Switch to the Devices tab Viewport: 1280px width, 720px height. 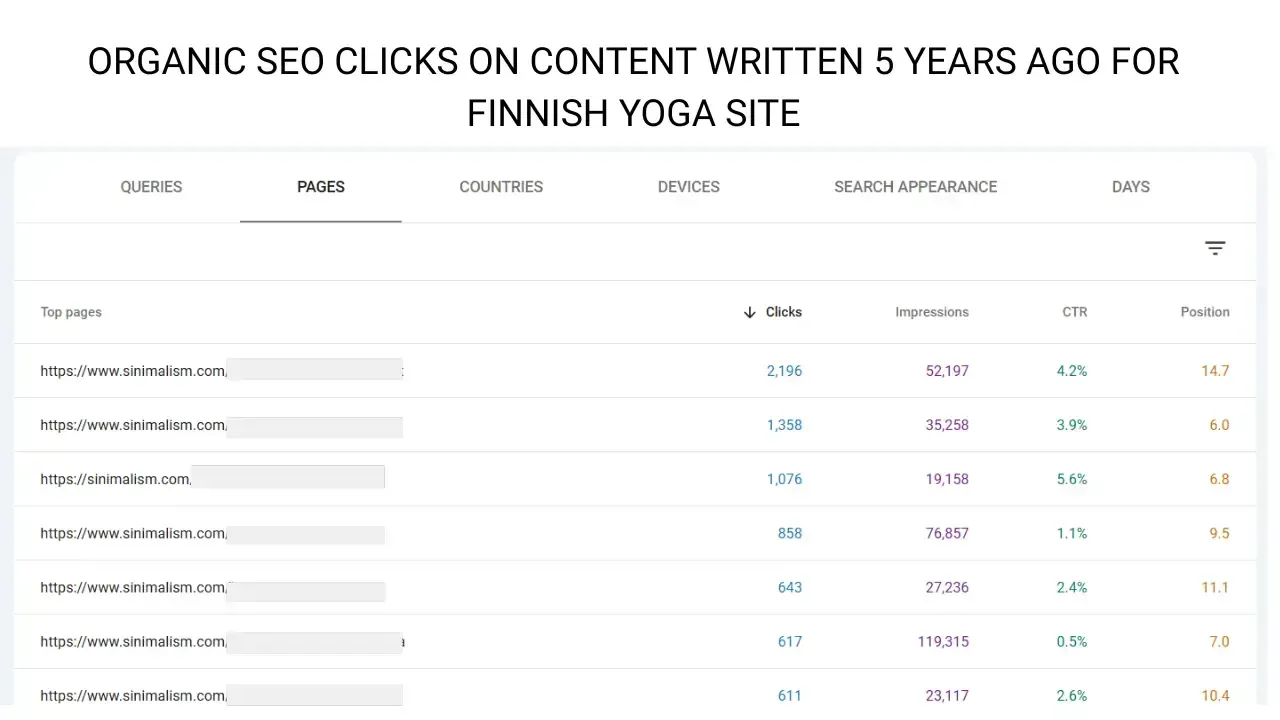[x=688, y=187]
